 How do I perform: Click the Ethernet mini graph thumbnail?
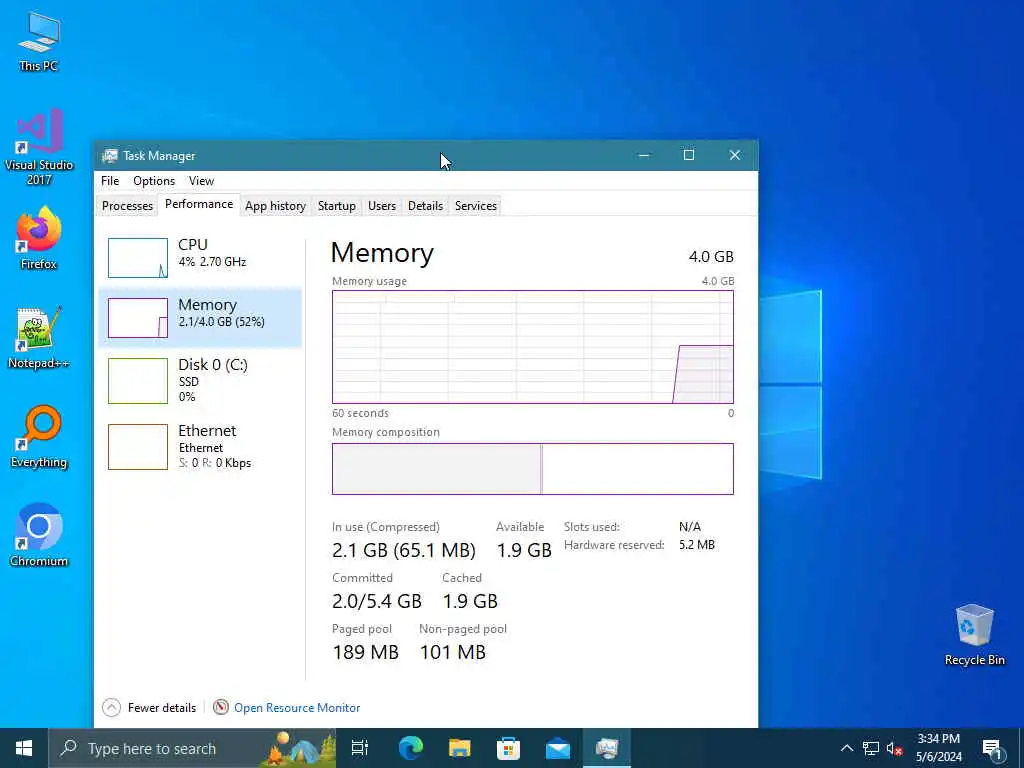[138, 447]
